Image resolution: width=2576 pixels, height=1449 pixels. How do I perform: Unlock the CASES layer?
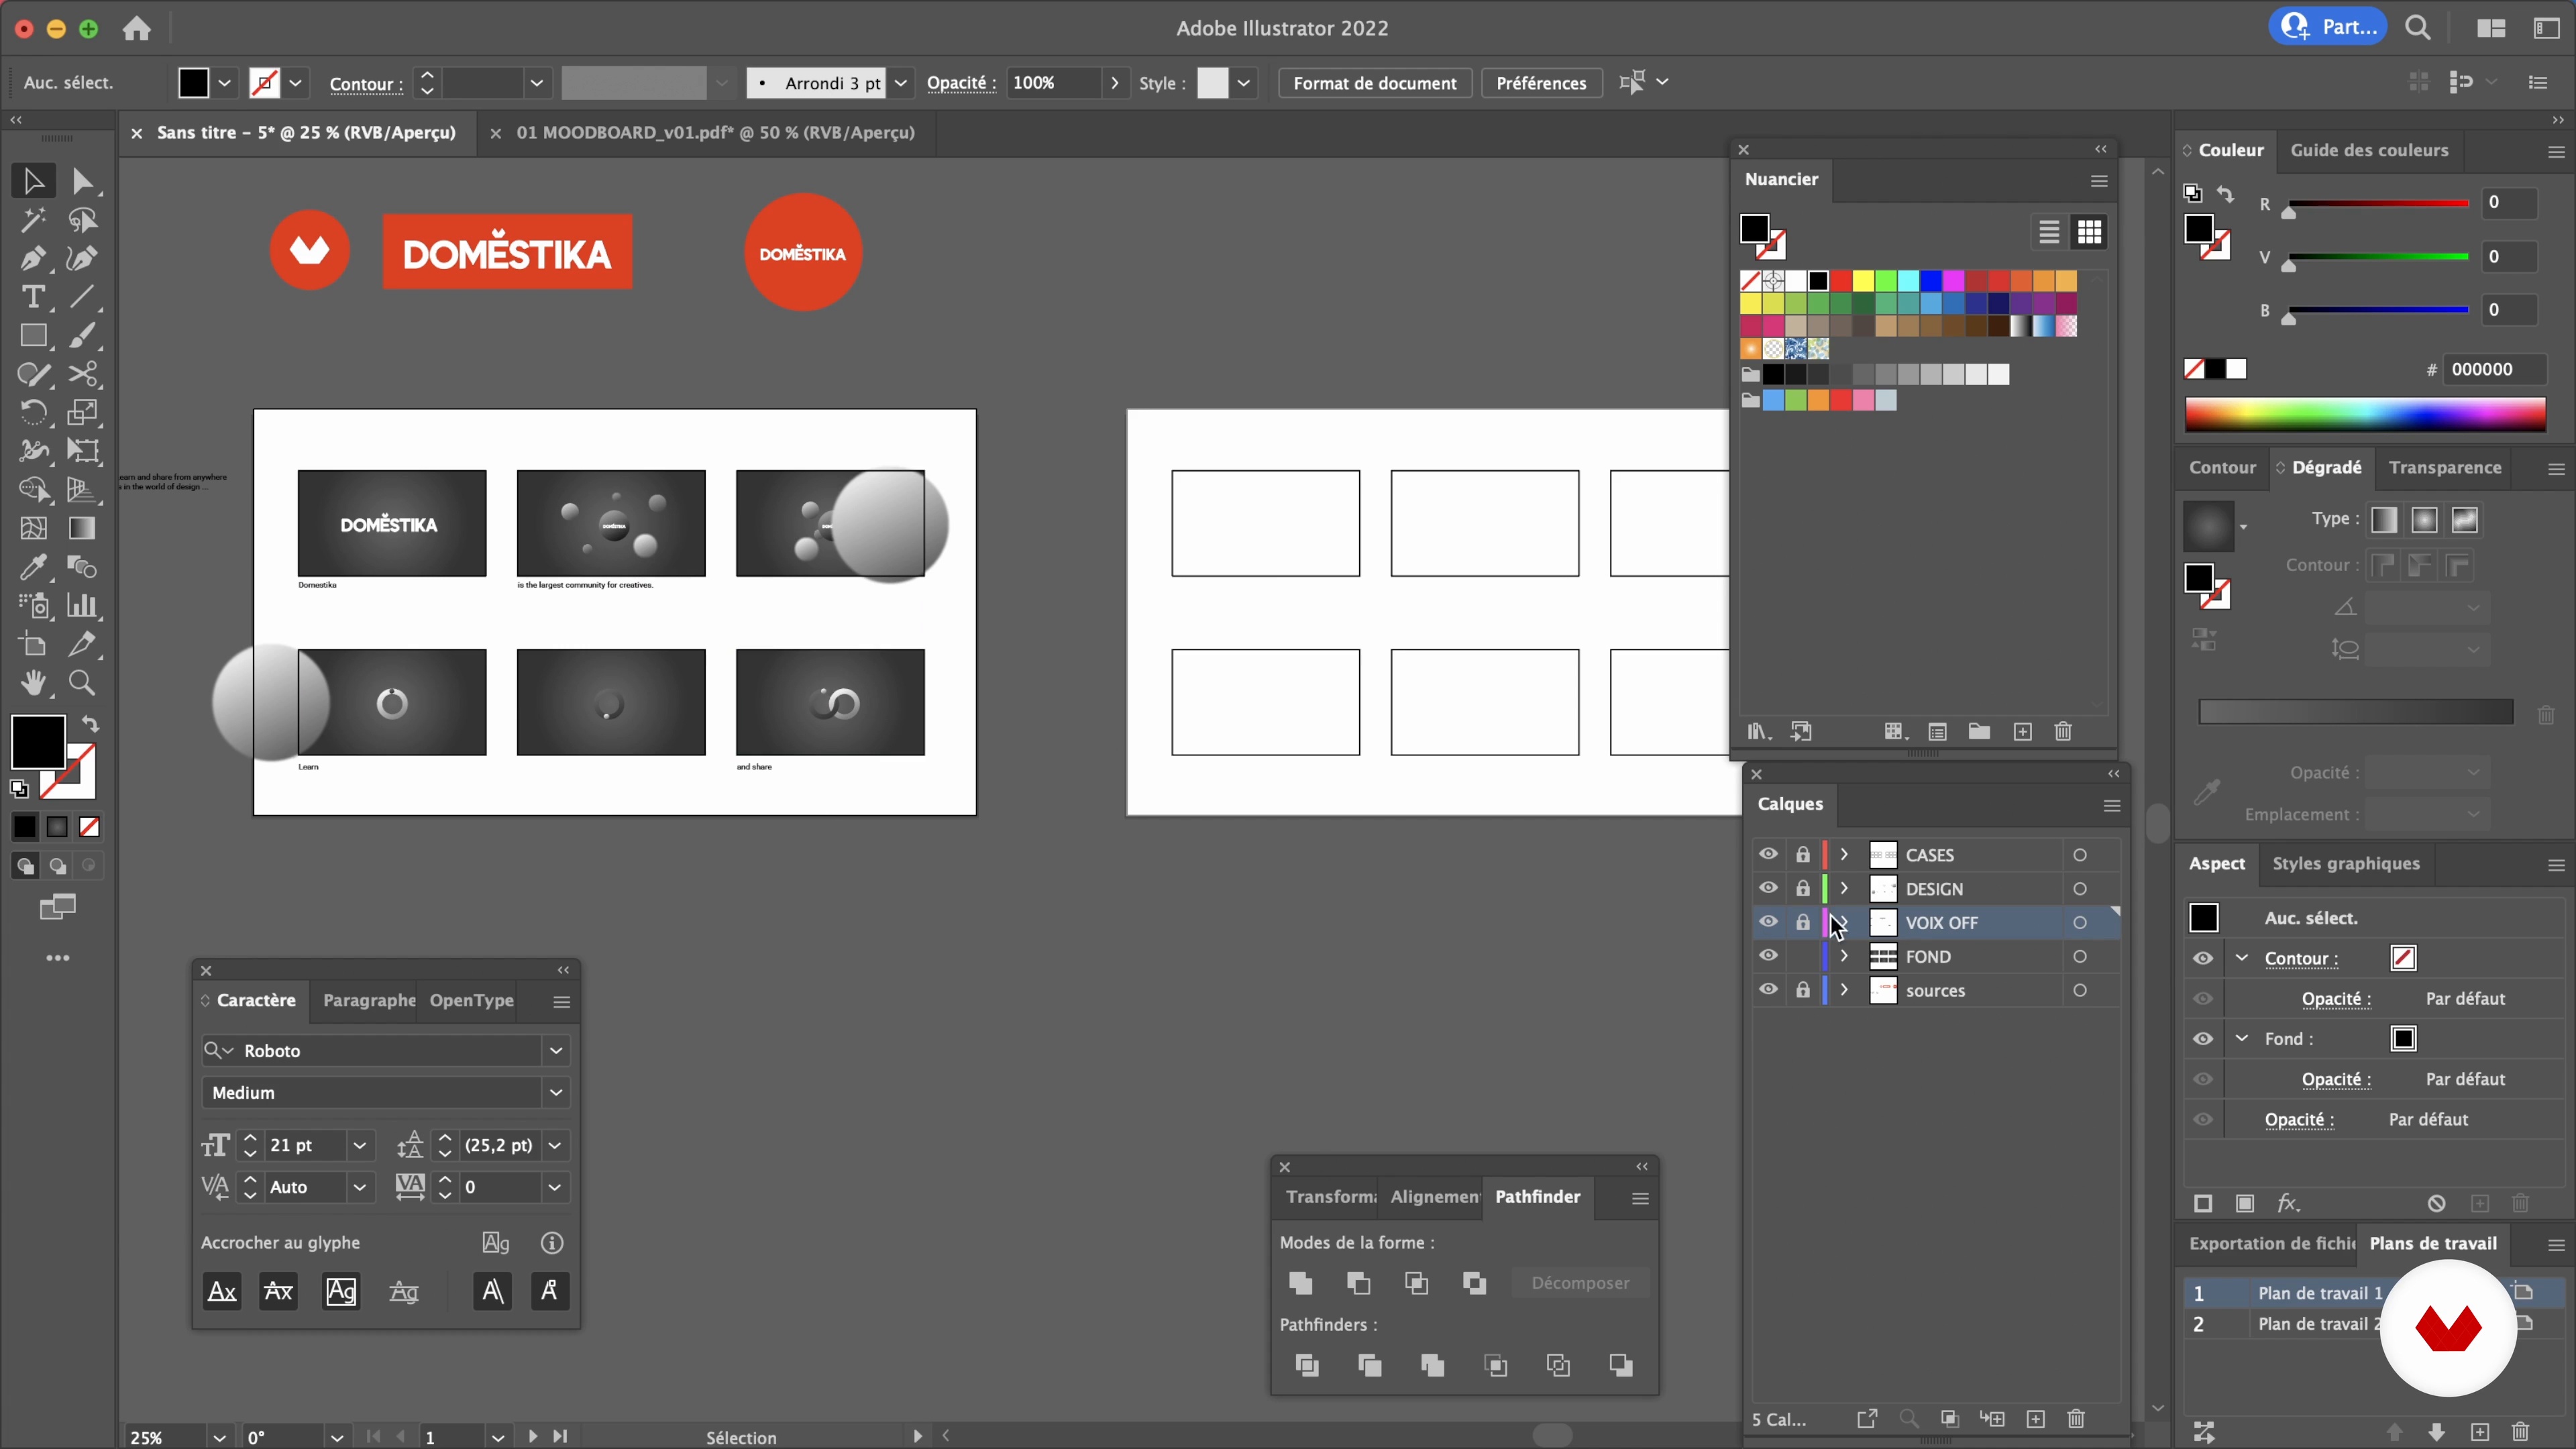click(x=1802, y=855)
